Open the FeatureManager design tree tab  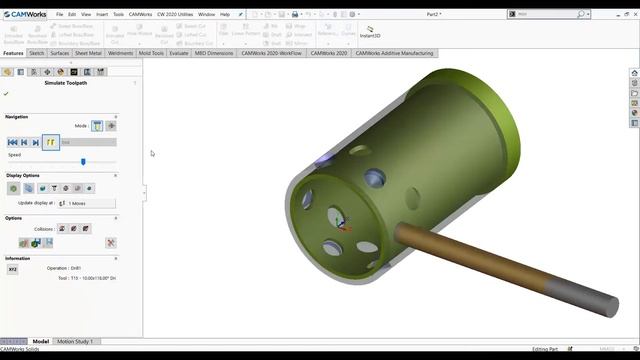(7, 72)
